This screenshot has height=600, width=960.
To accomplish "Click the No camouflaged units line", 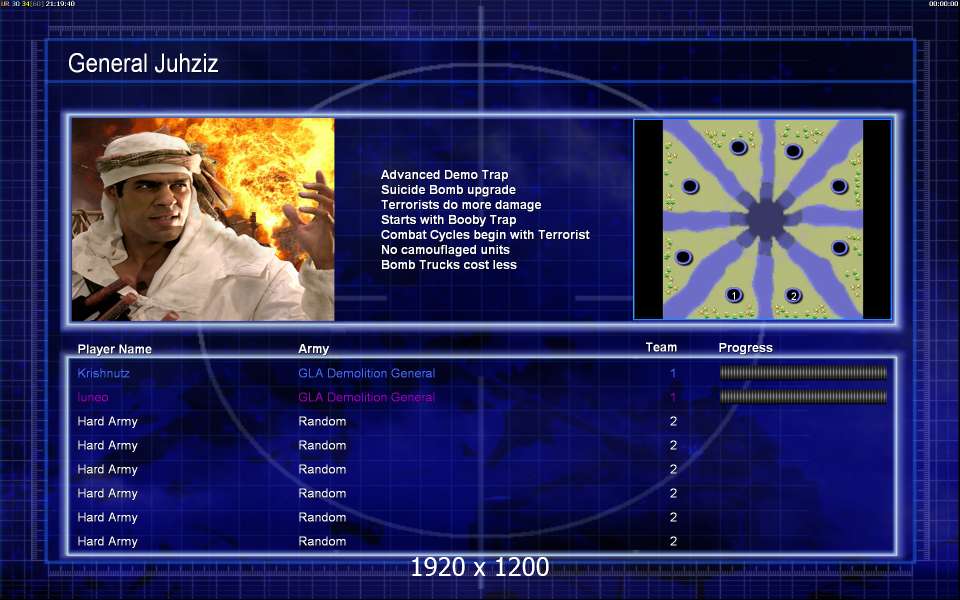I will 445,250.
